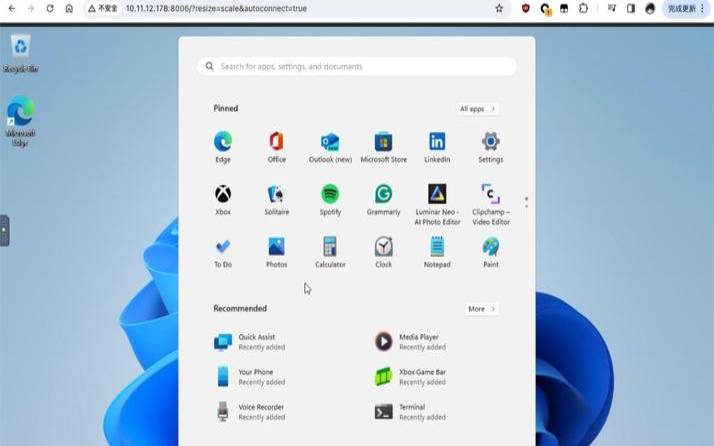714x446 pixels.
Task: Open Edge from pinned apps
Action: pyautogui.click(x=223, y=147)
